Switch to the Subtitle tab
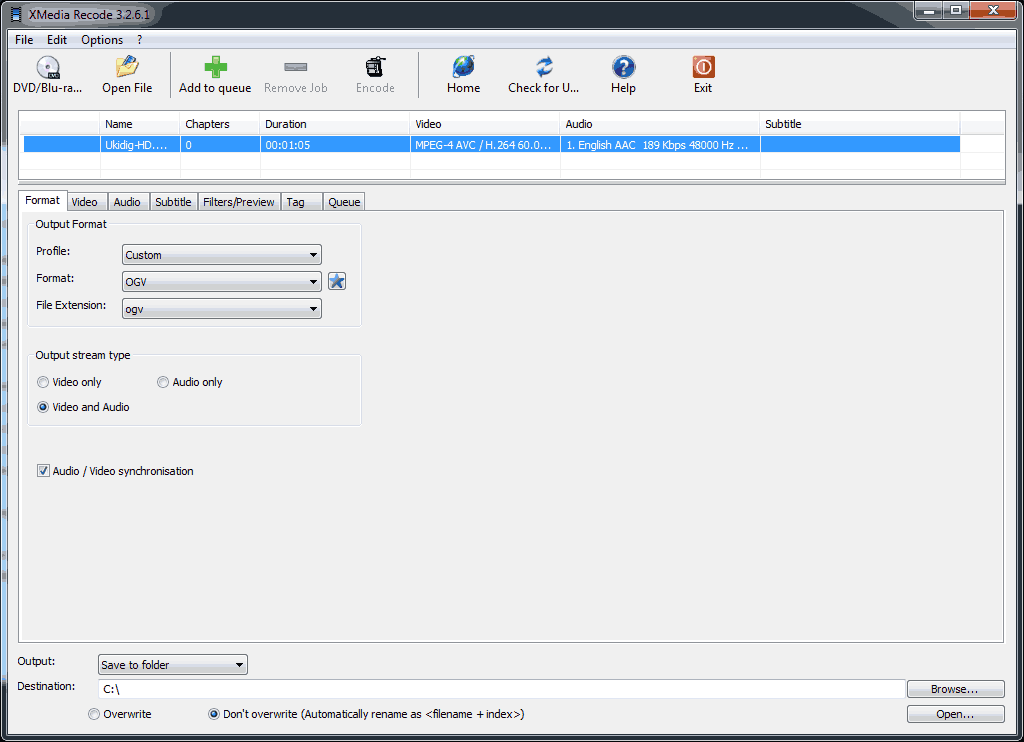Image resolution: width=1024 pixels, height=742 pixels. 173,202
